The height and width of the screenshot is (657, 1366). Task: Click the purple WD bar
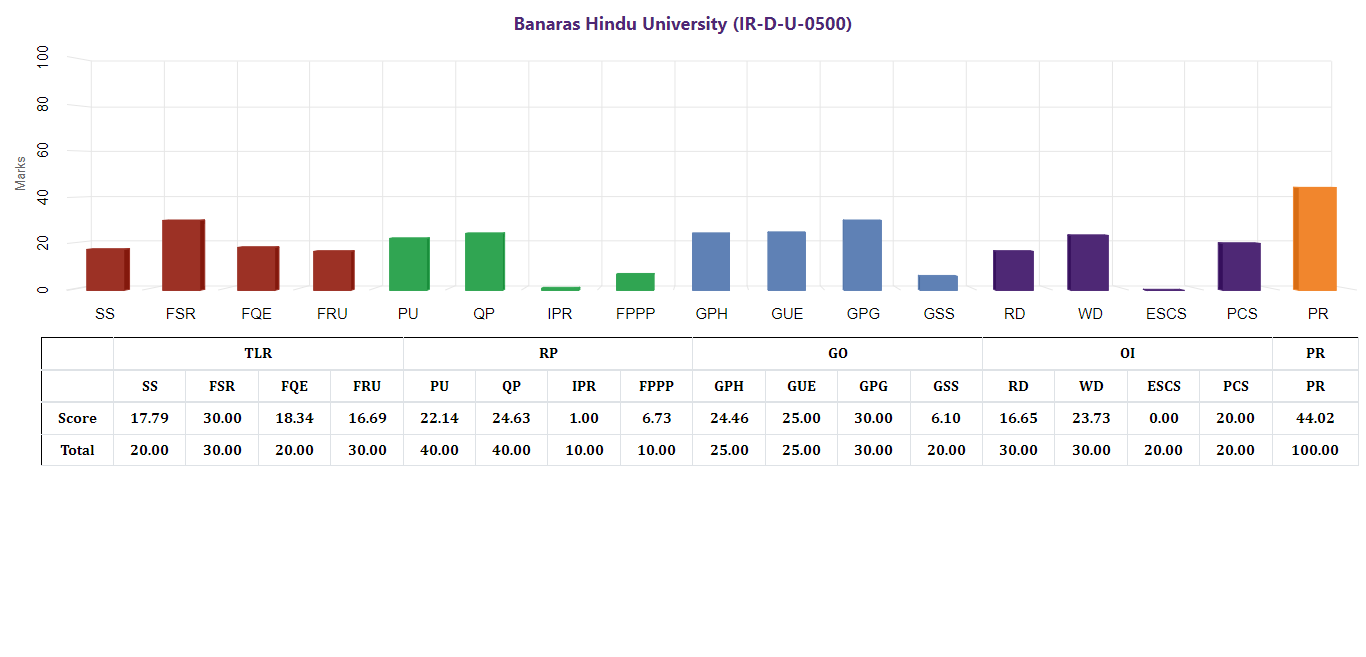[1088, 262]
